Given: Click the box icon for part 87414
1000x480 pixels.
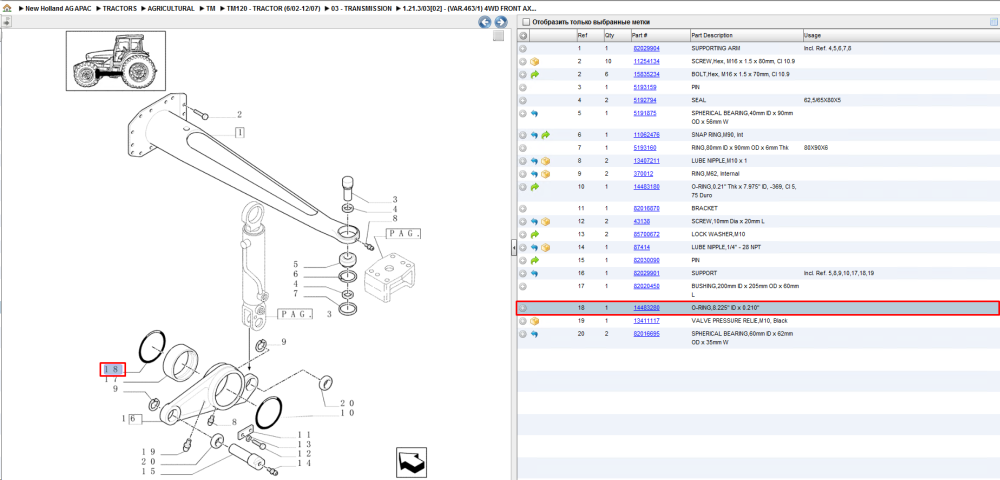Looking at the screenshot, I should click(x=545, y=247).
